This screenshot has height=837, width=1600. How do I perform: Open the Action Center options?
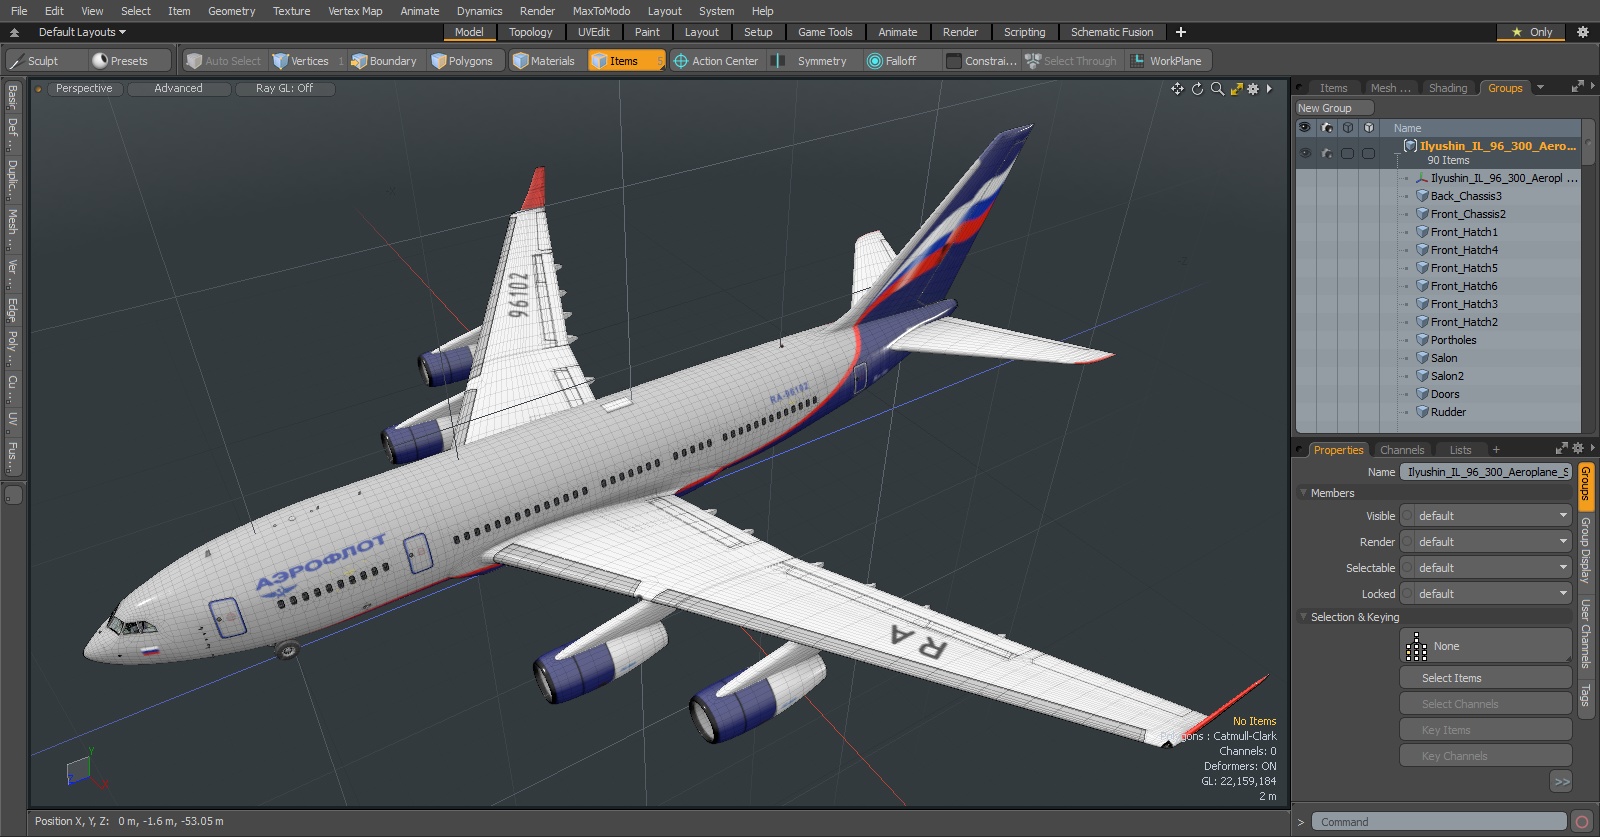click(x=717, y=61)
